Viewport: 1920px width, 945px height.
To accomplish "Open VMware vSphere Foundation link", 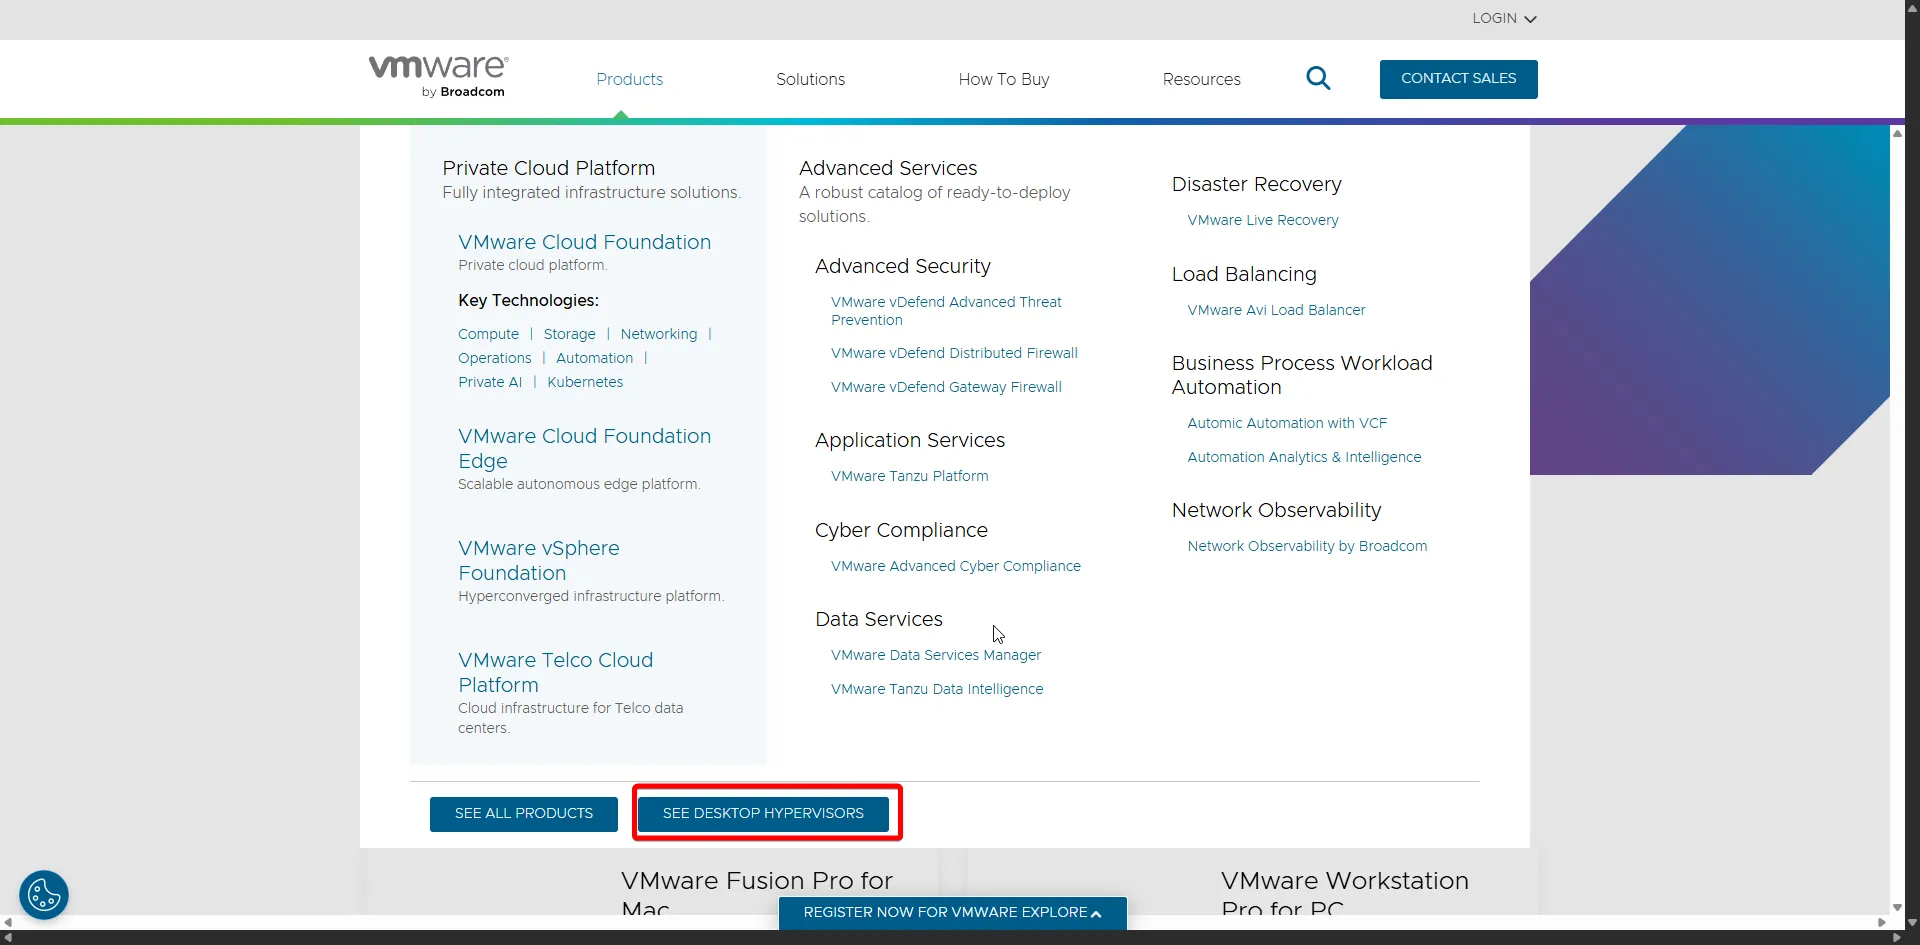I will tap(539, 560).
